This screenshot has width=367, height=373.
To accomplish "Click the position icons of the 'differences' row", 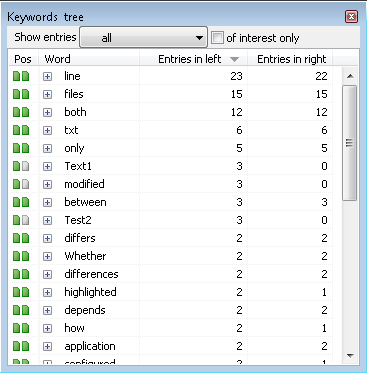I will pos(21,274).
